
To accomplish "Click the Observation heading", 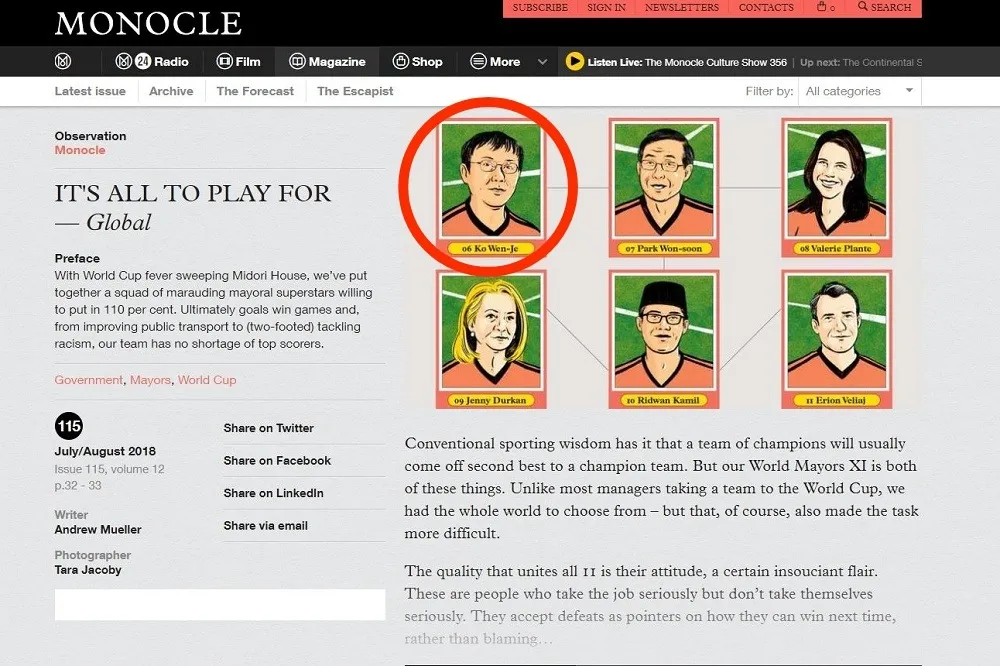I will tap(90, 136).
